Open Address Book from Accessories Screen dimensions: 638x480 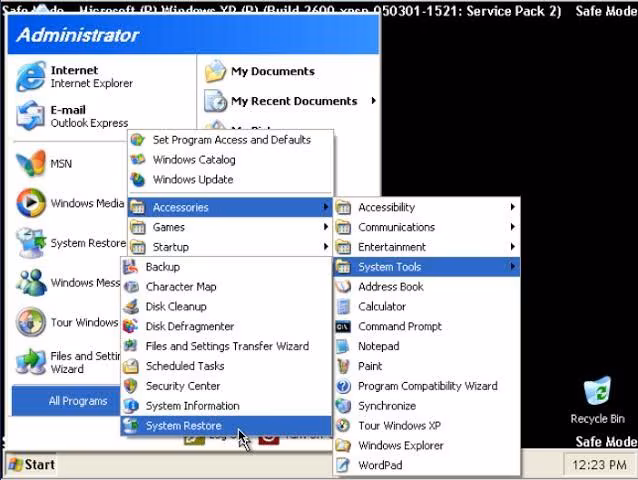click(426, 287)
